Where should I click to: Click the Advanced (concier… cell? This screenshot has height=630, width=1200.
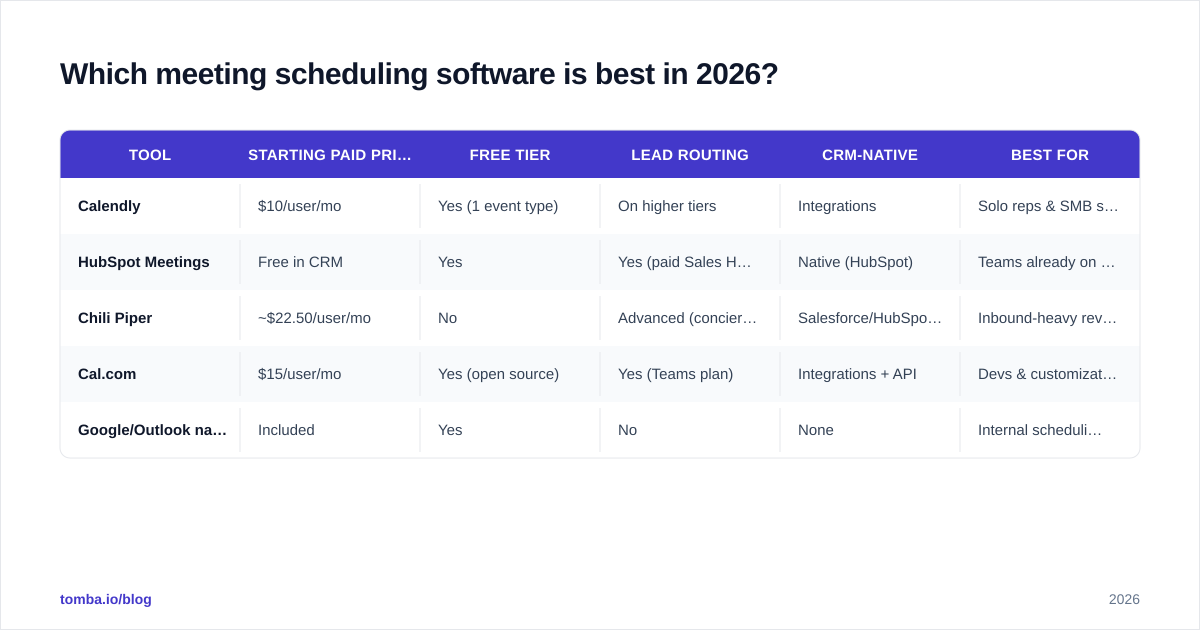688,318
